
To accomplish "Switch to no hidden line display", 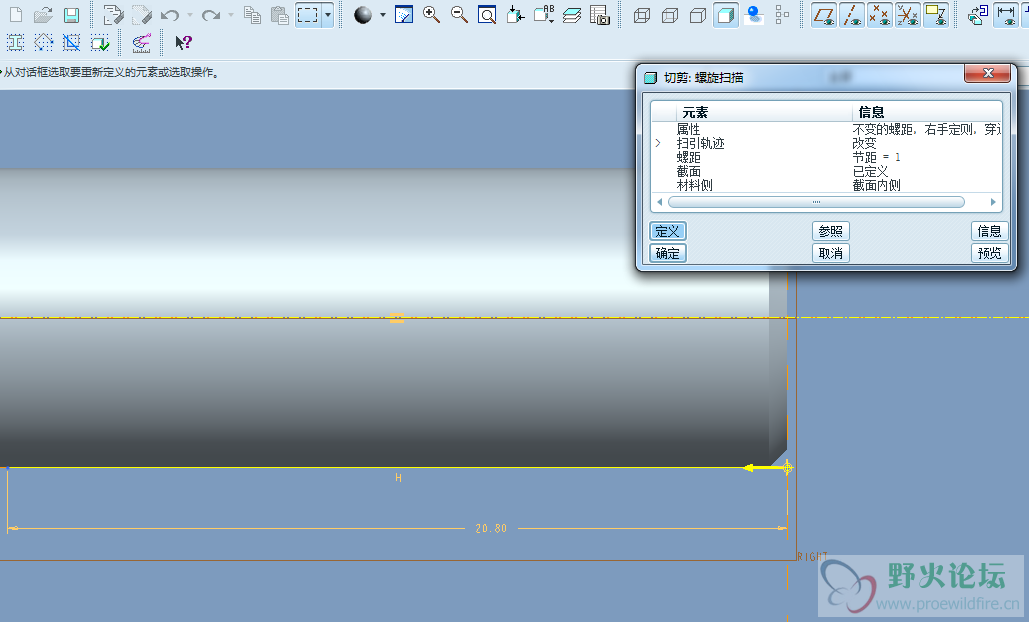I will (x=698, y=14).
